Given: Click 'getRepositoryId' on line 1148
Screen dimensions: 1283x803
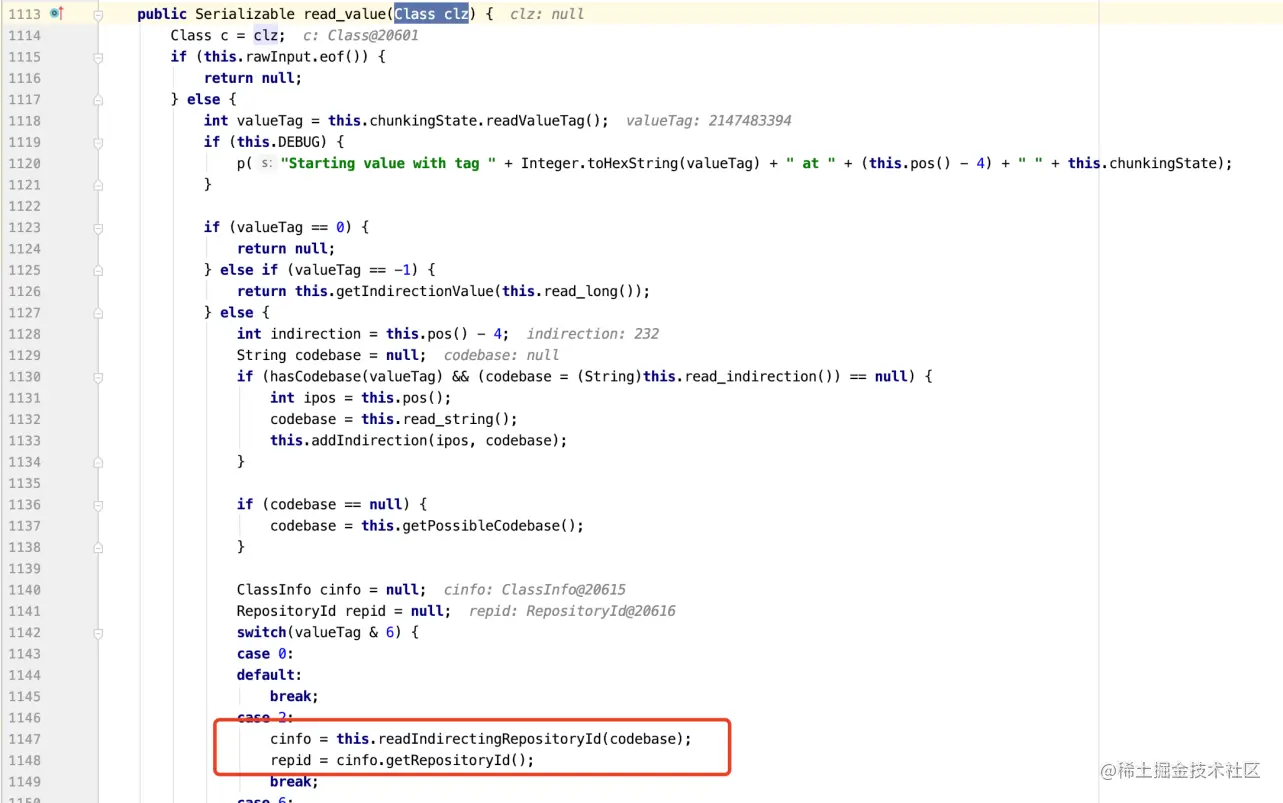Looking at the screenshot, I should 448,760.
